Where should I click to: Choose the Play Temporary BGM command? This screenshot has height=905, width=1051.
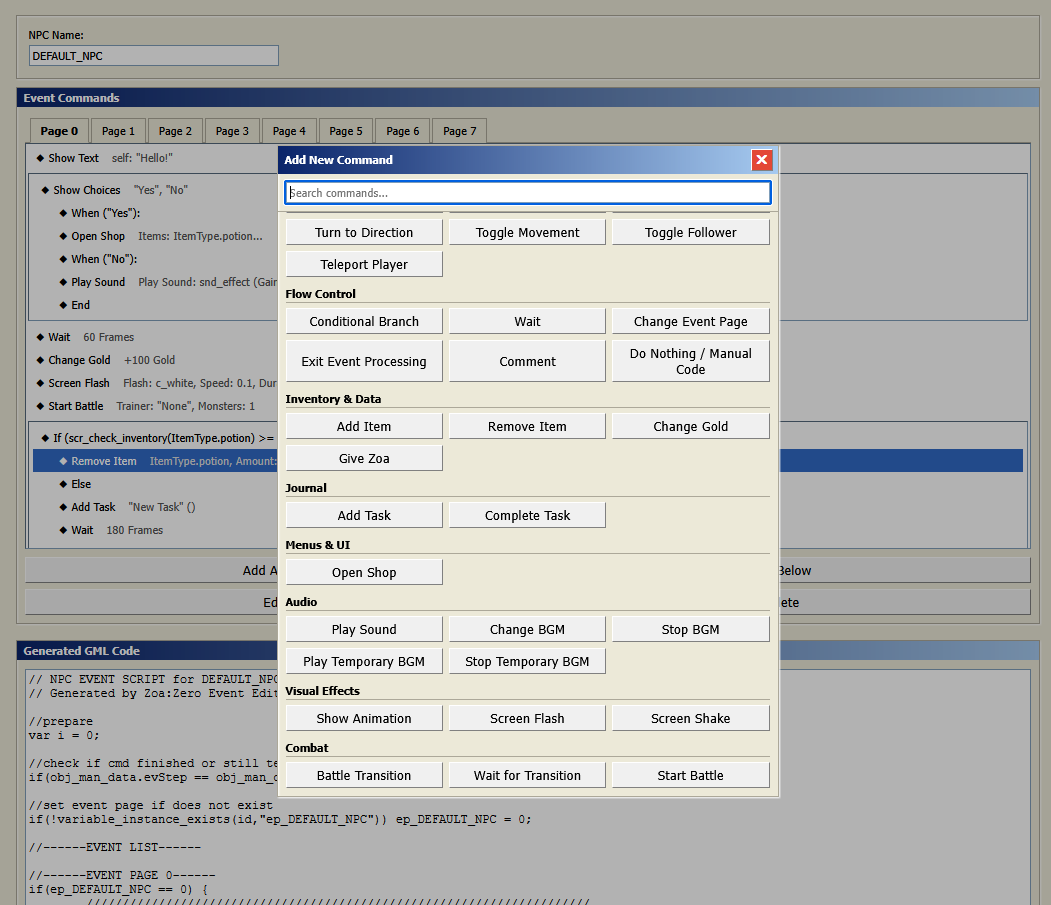point(364,661)
